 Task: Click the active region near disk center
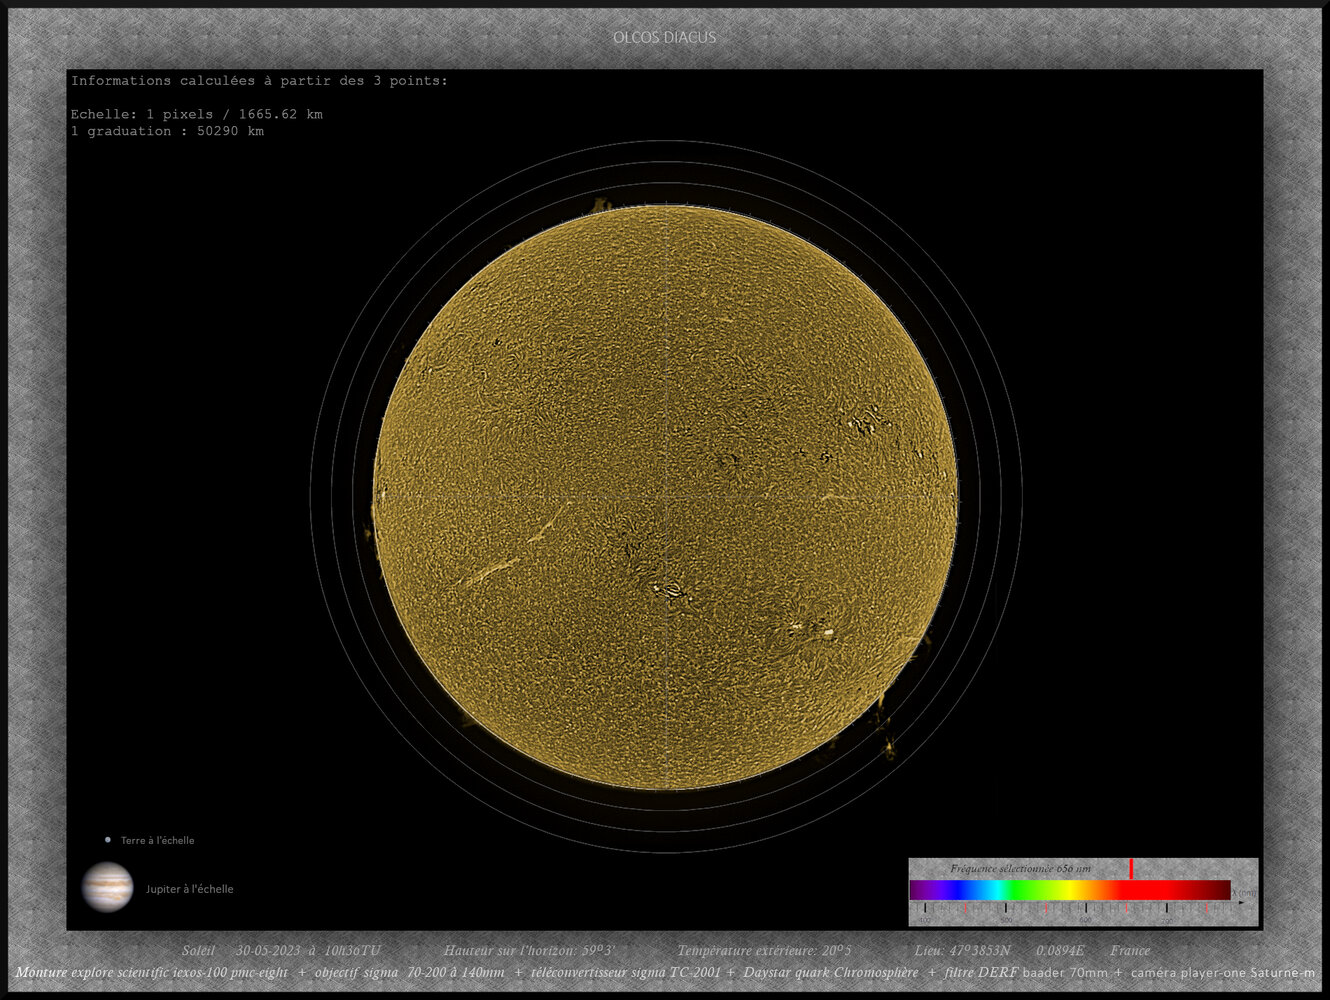(672, 592)
